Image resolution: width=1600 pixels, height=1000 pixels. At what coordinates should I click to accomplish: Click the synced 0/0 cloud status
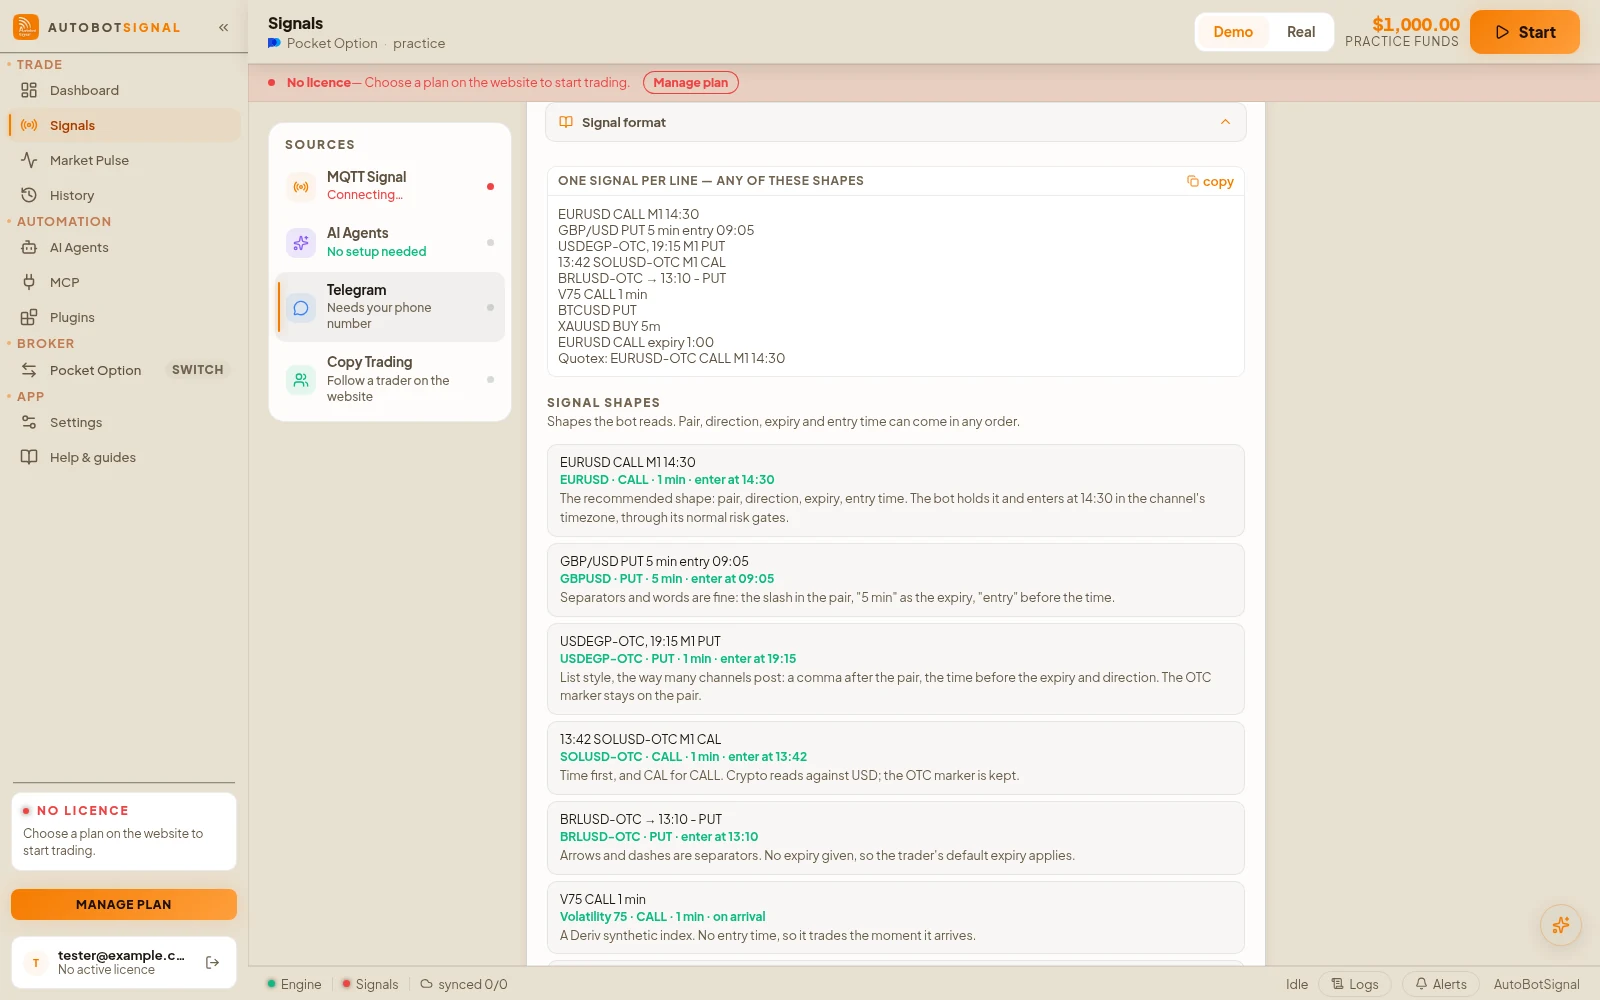click(464, 984)
